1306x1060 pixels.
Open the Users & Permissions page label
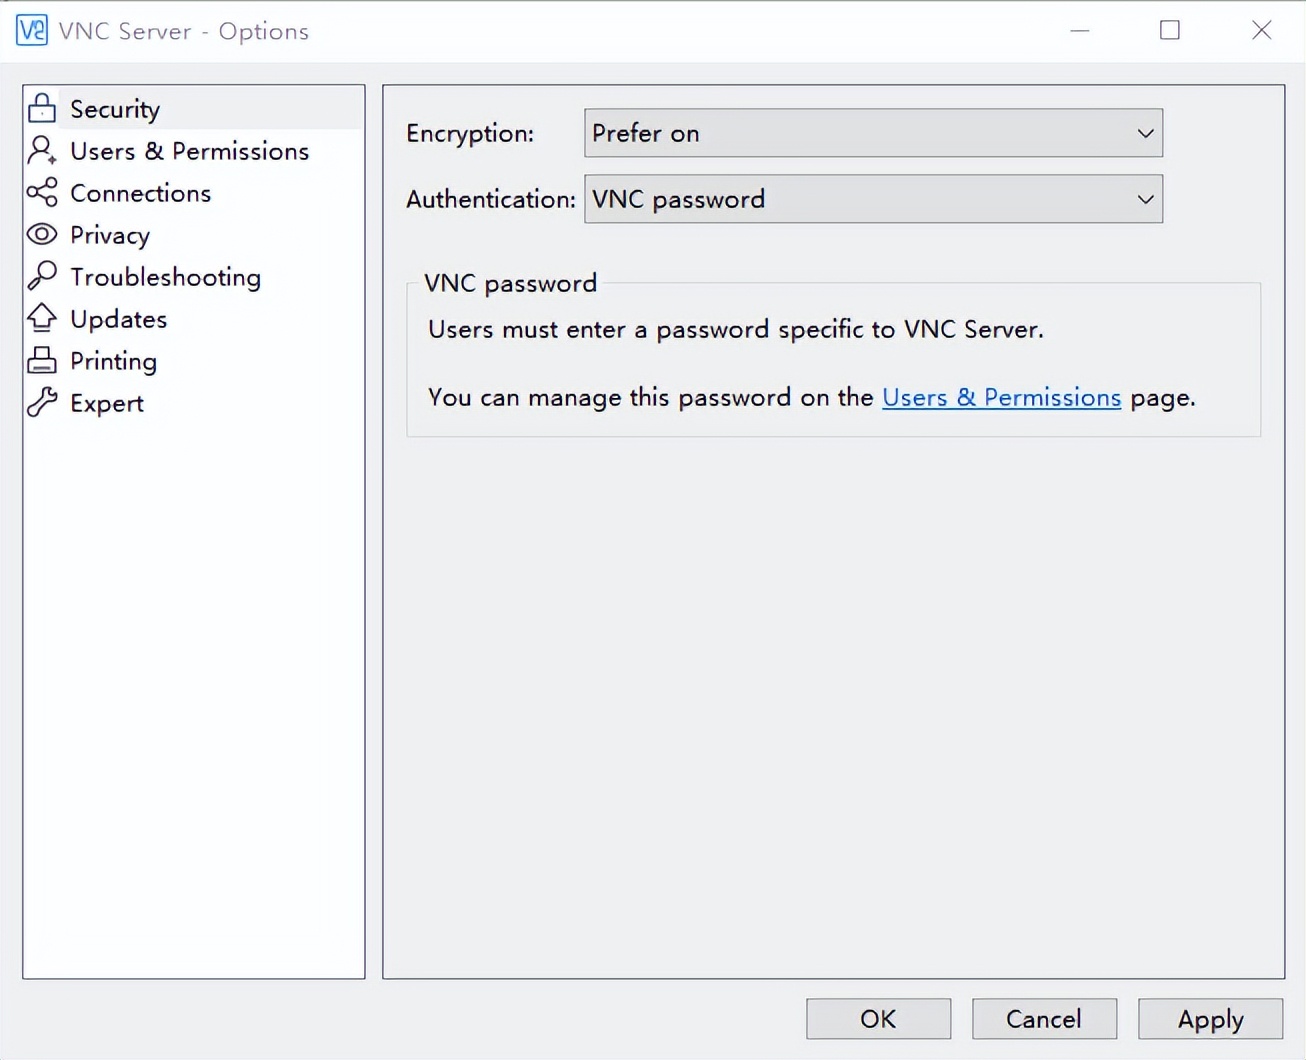[190, 151]
